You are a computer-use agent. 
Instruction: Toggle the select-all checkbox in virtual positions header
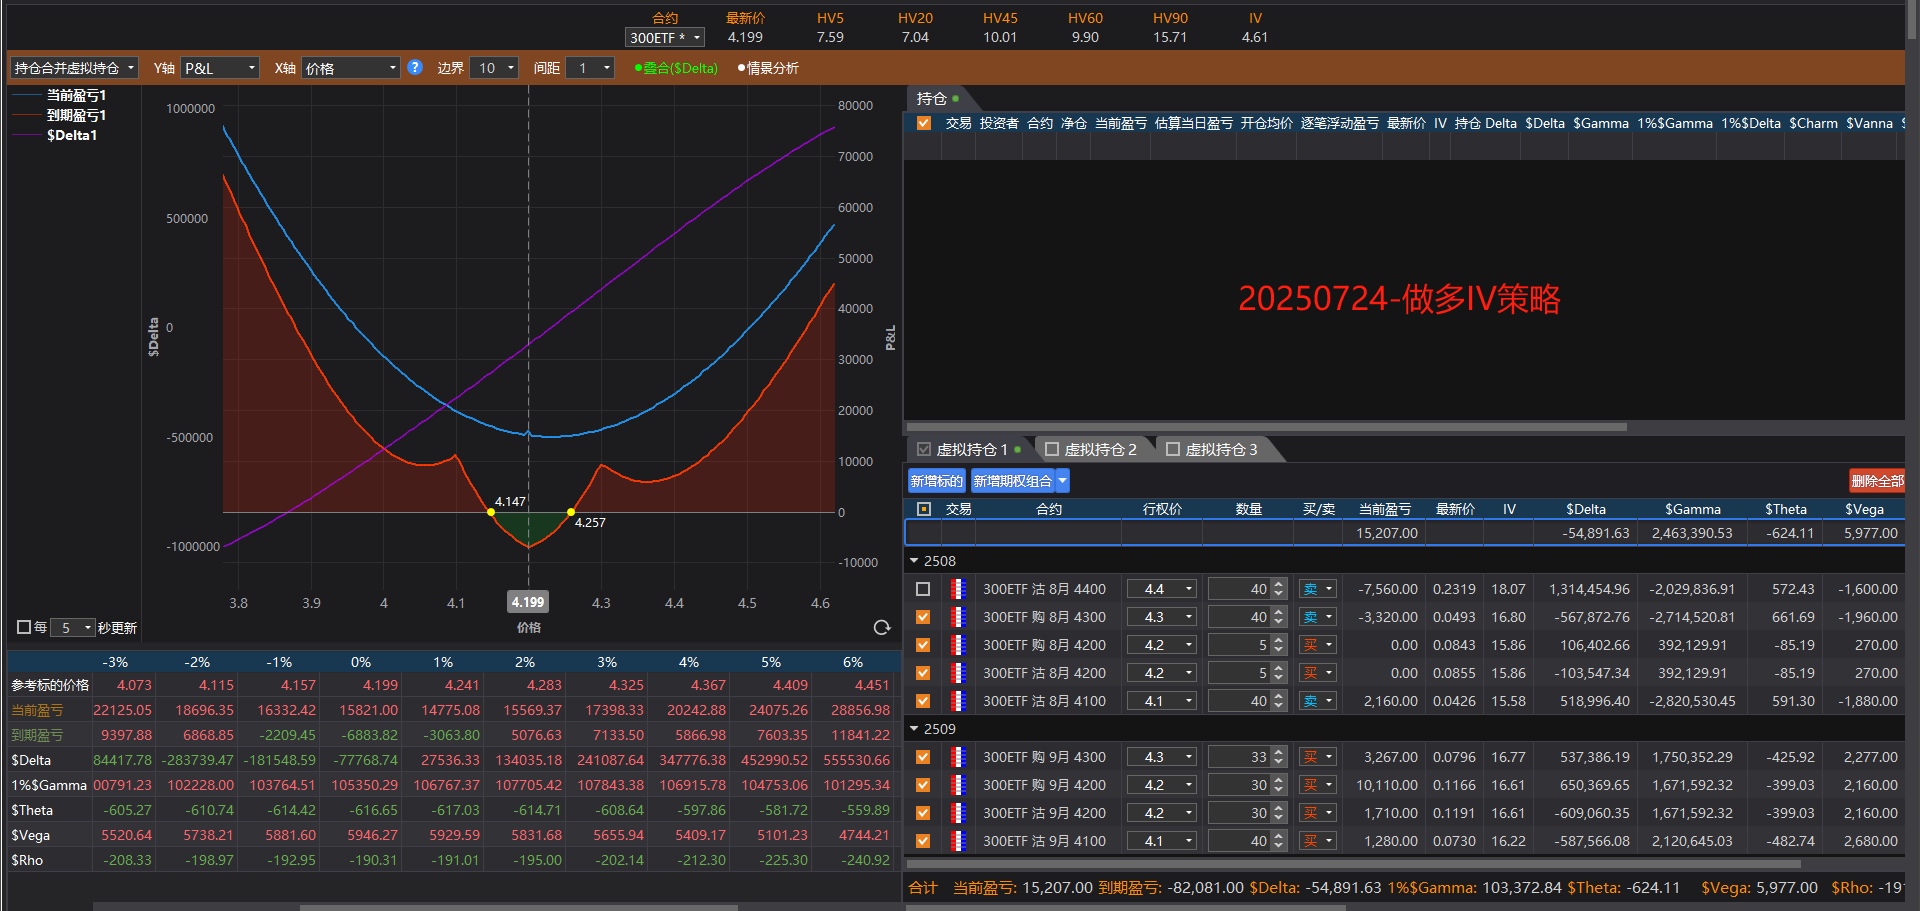924,509
